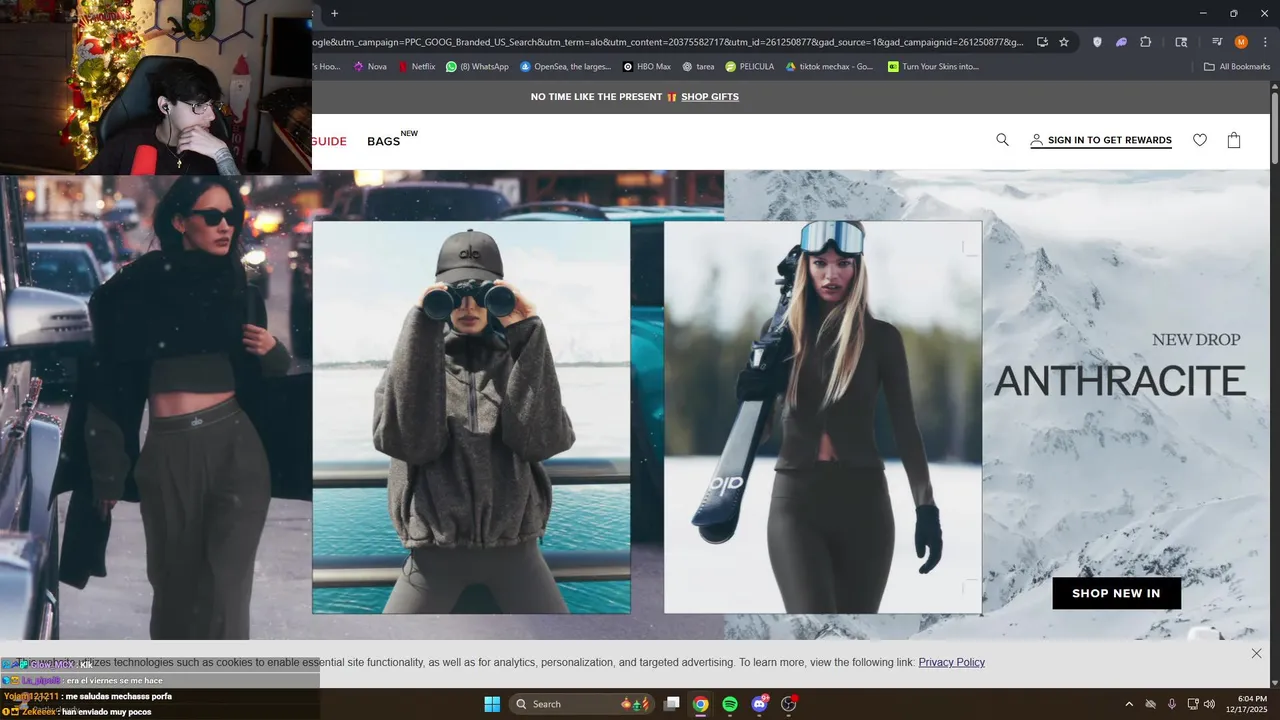The height and width of the screenshot is (720, 1280).
Task: Click Sign In To Get Rewards link
Action: point(1101,141)
